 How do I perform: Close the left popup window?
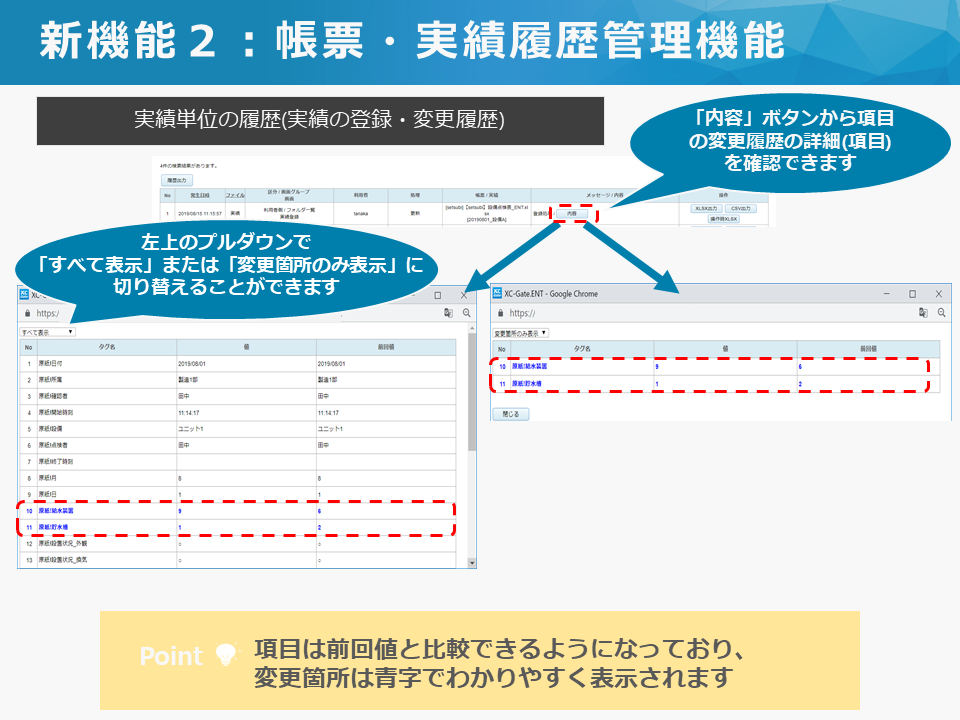click(x=464, y=295)
